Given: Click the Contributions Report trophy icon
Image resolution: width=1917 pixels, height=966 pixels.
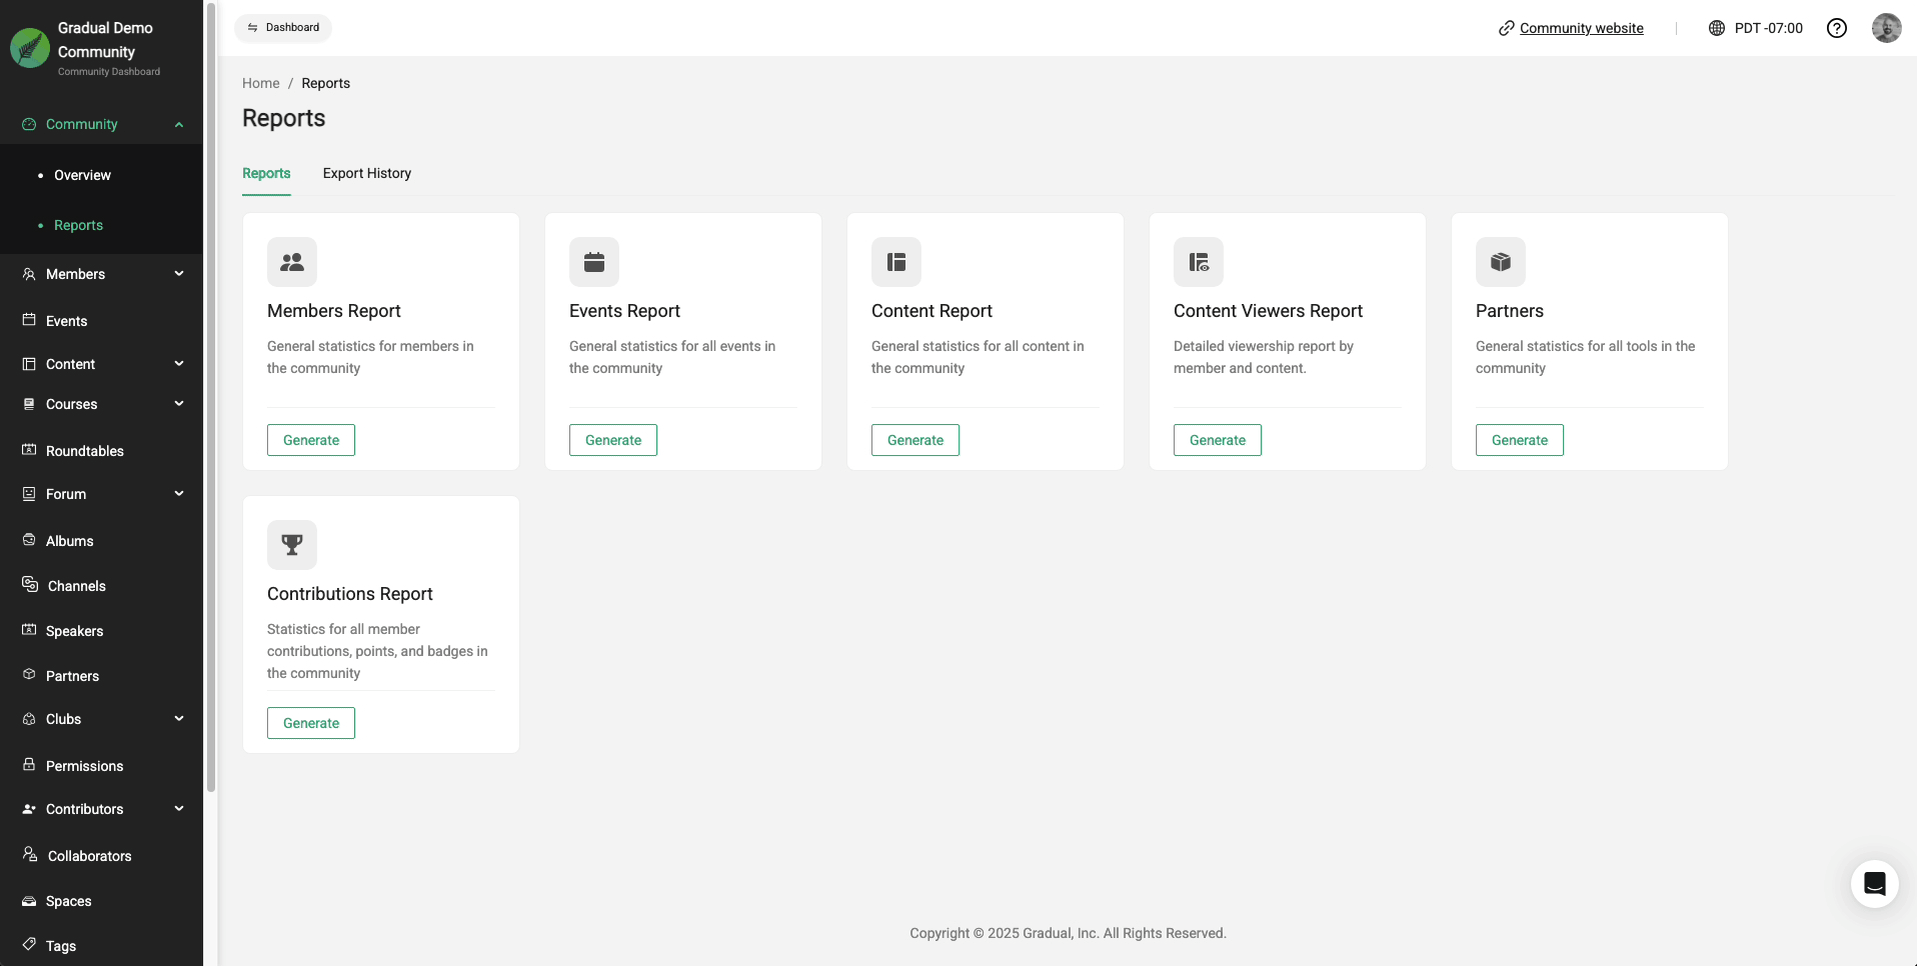Looking at the screenshot, I should click(292, 545).
